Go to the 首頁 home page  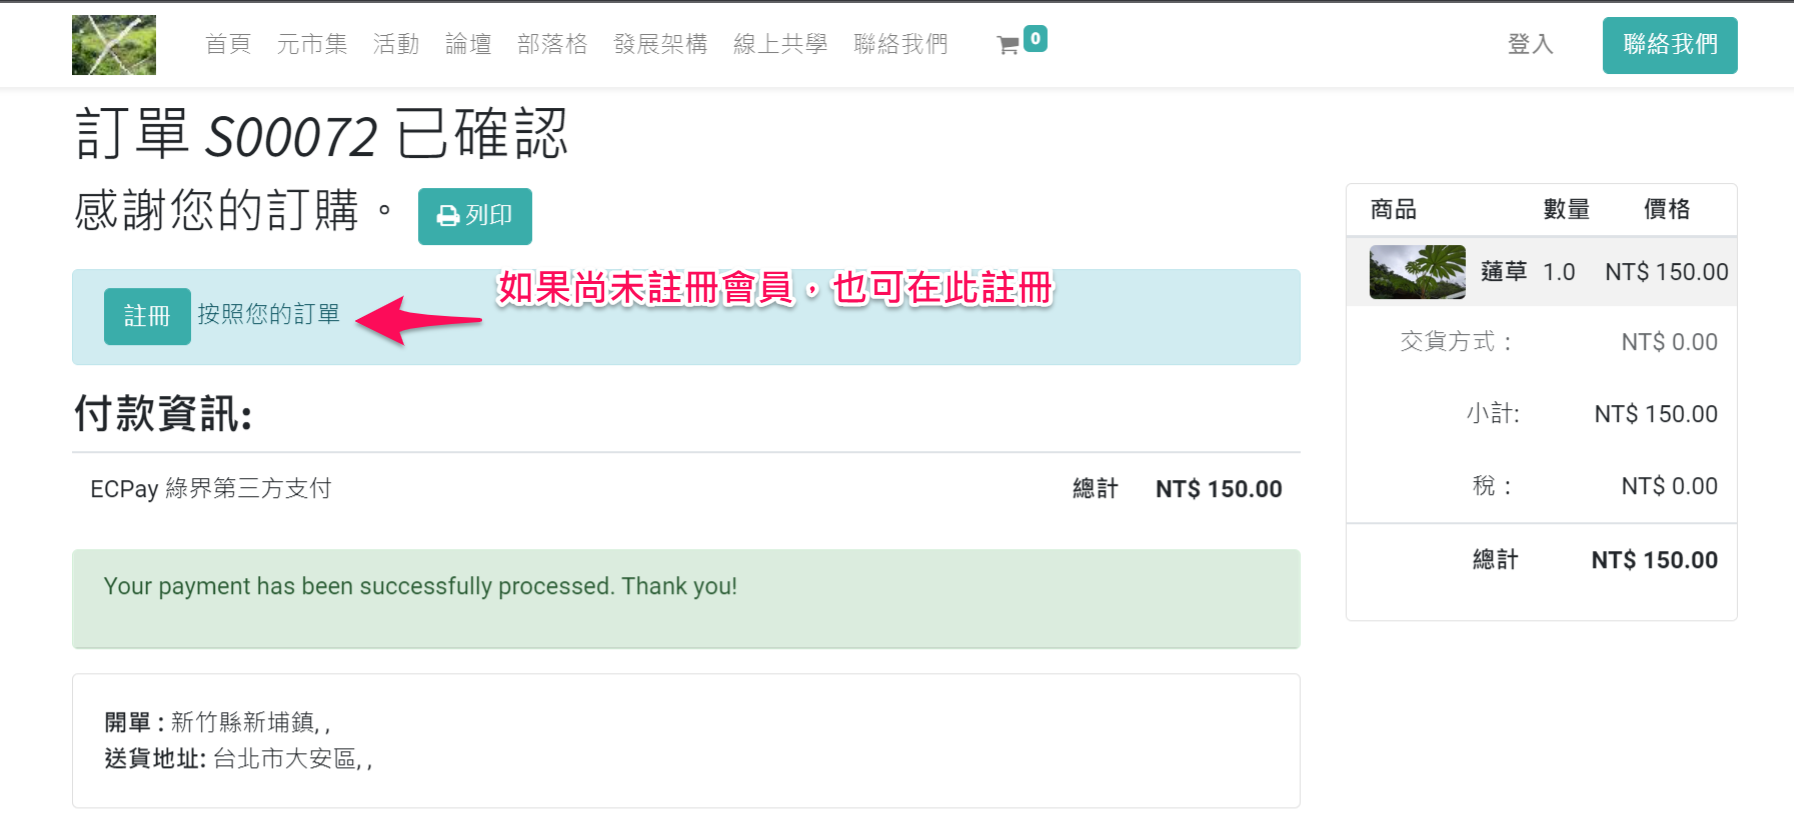228,44
